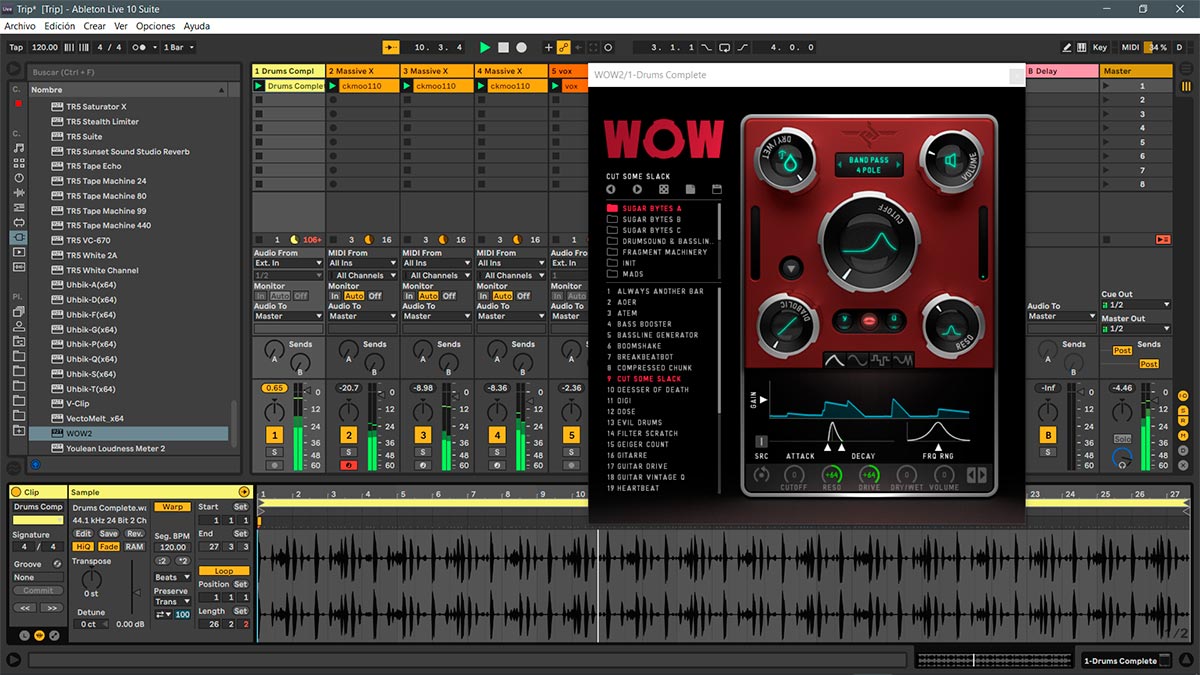
Task: Open the Plug-ins category in the browser
Action: click(x=19, y=238)
